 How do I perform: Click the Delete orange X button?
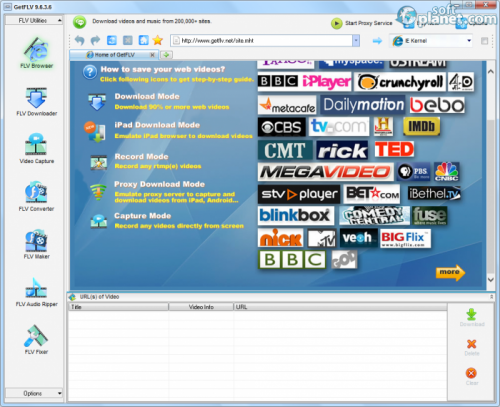472,347
